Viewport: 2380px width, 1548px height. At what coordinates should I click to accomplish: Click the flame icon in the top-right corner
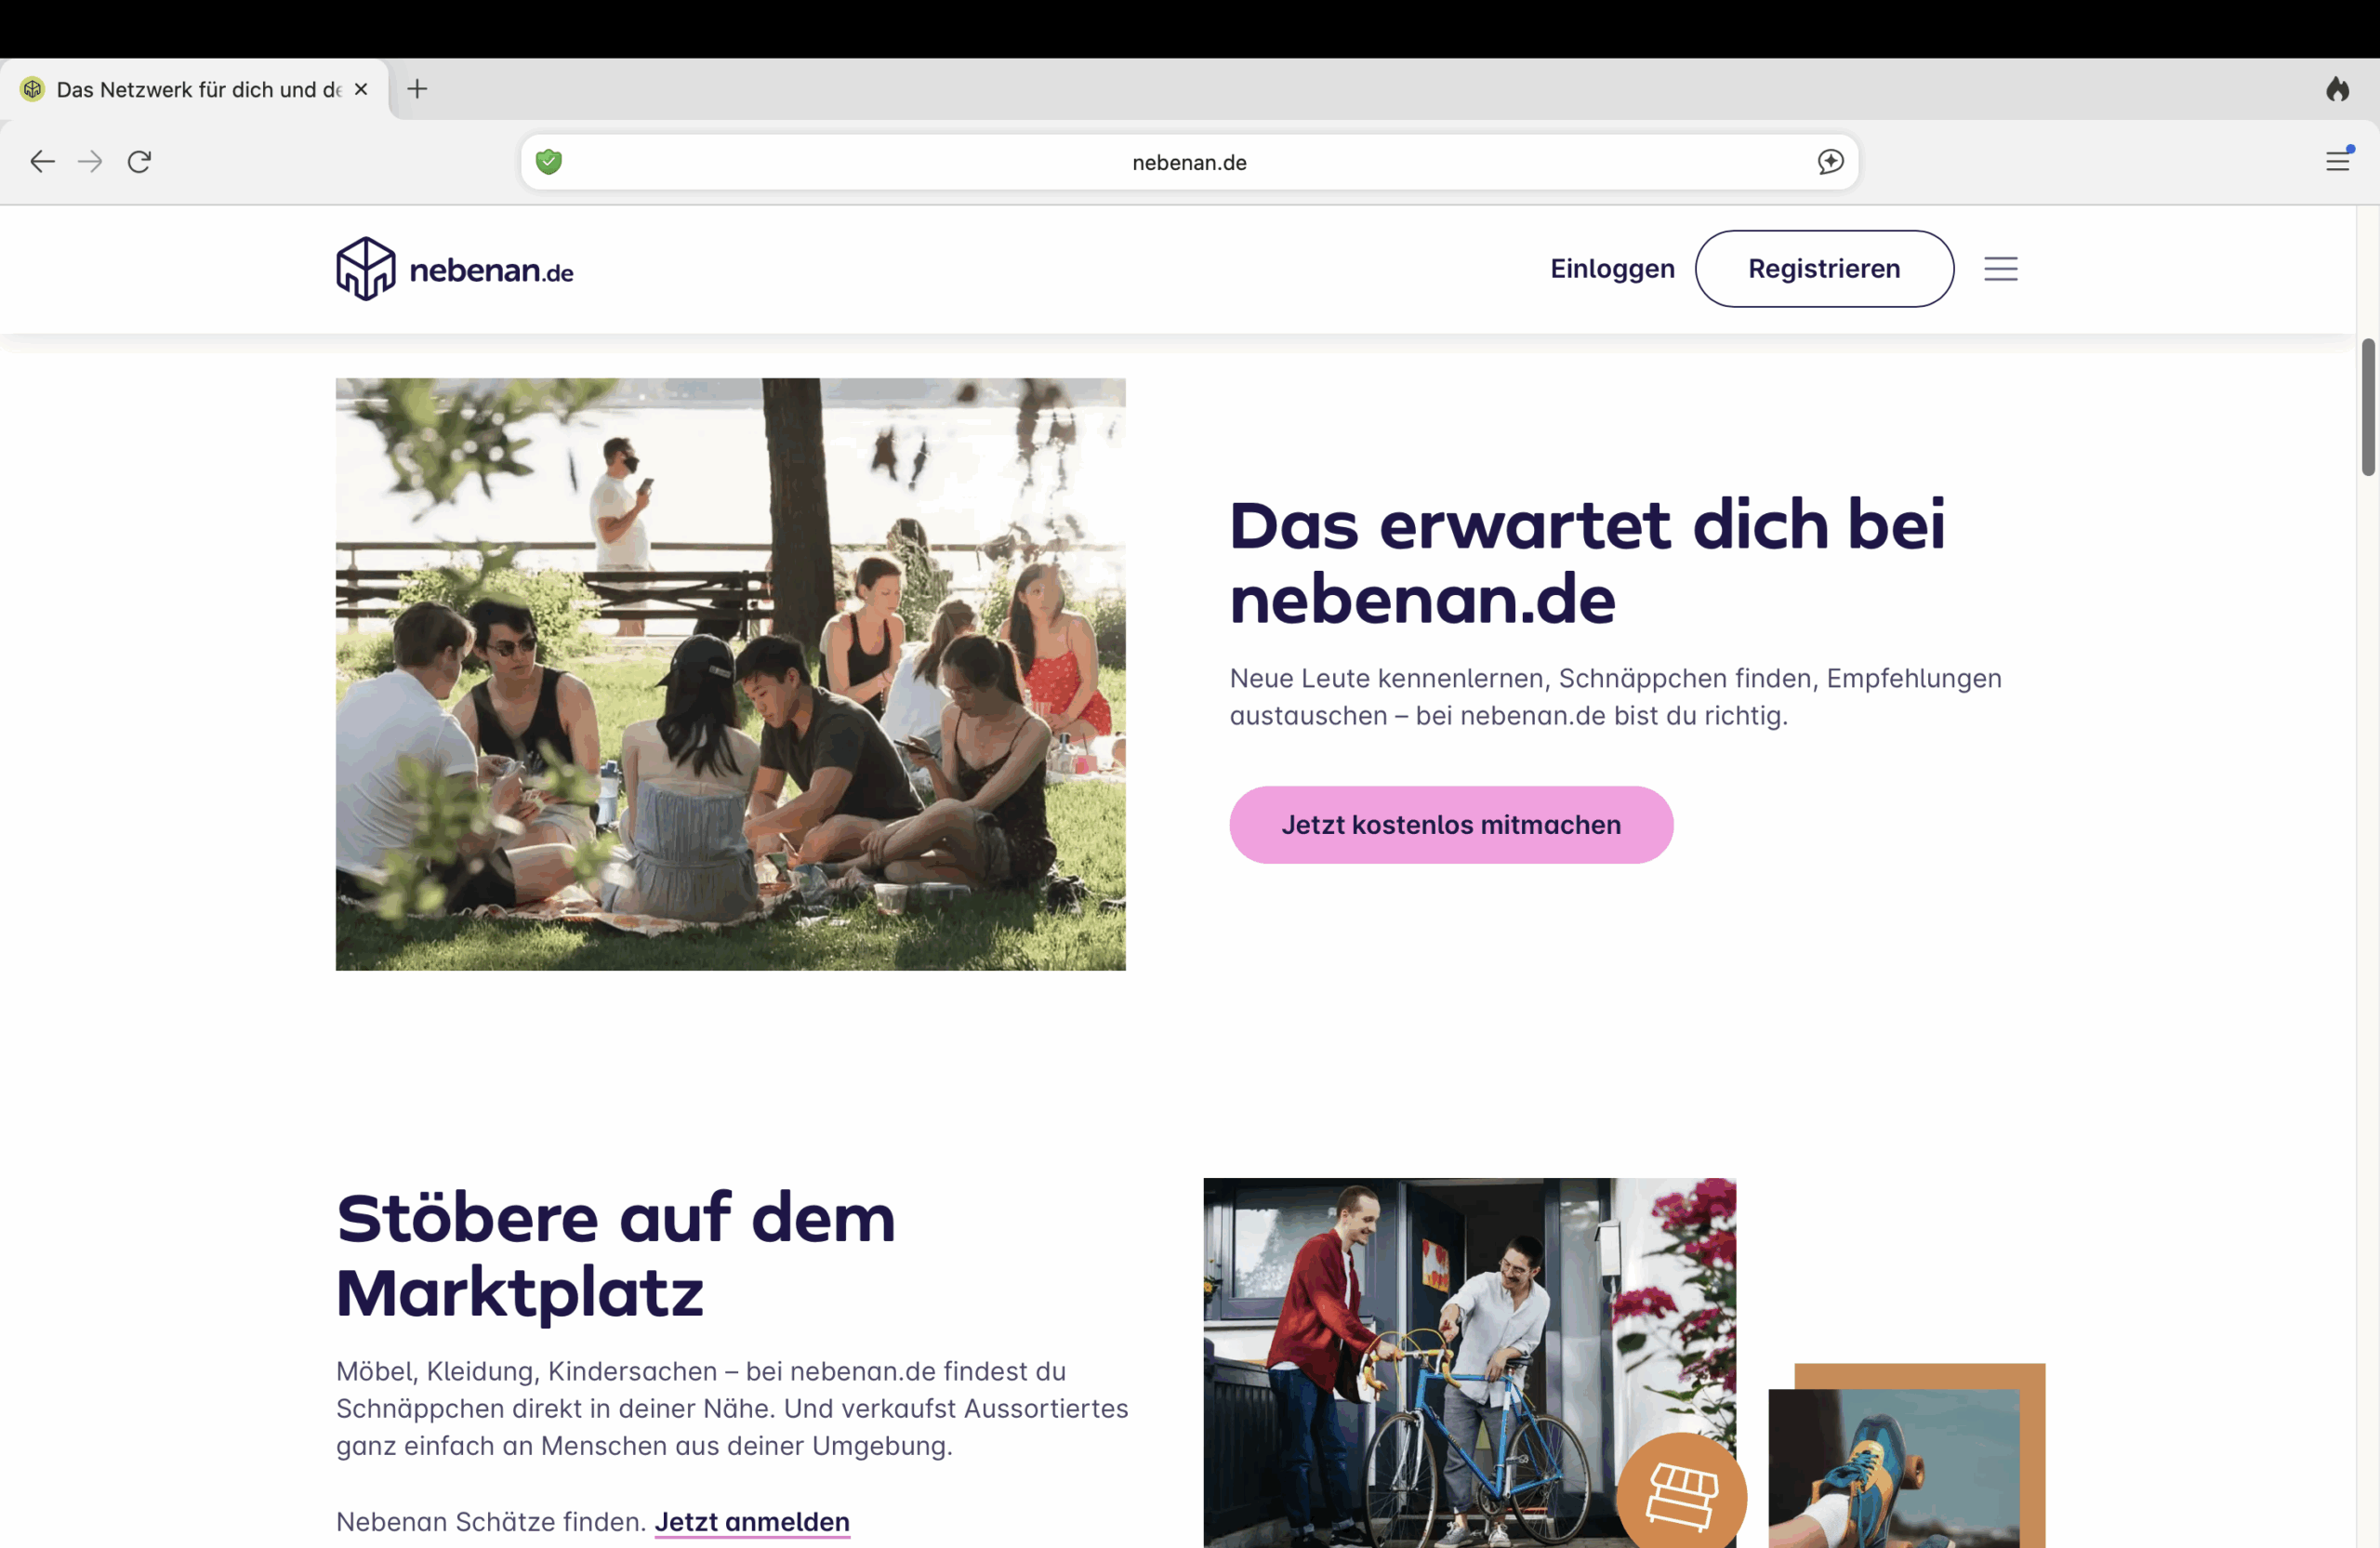[2339, 89]
